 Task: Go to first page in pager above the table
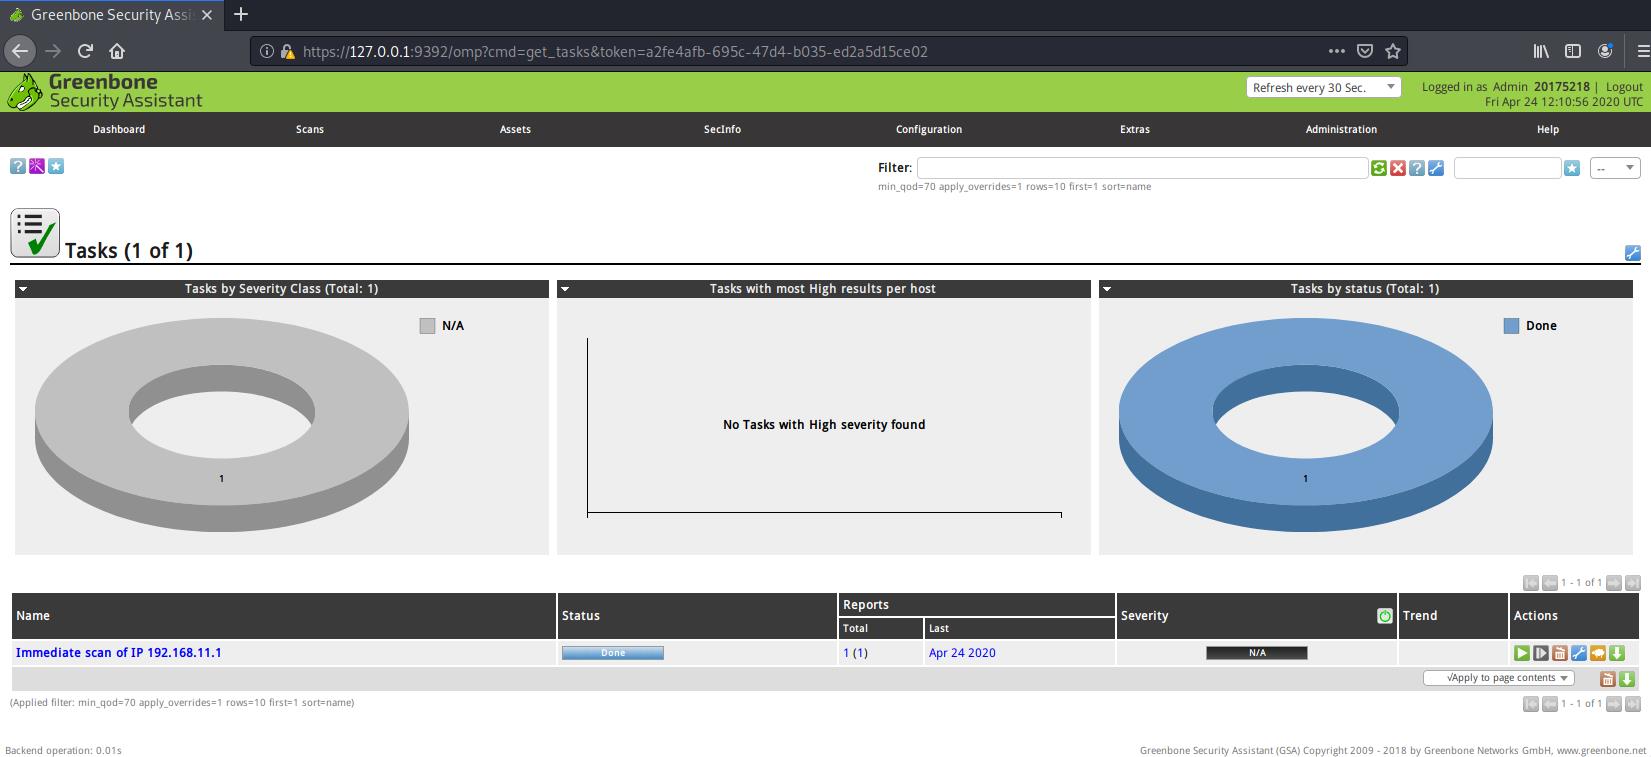point(1531,583)
